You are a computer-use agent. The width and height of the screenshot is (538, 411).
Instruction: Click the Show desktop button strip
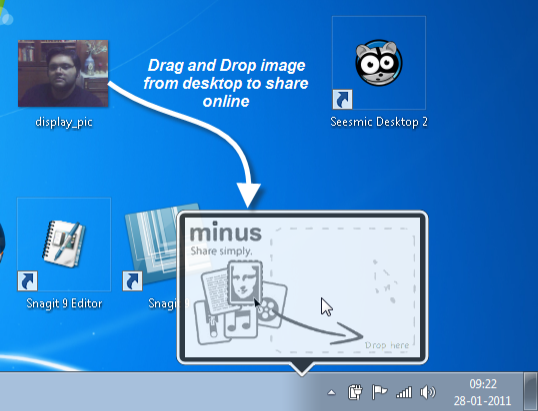531,391
